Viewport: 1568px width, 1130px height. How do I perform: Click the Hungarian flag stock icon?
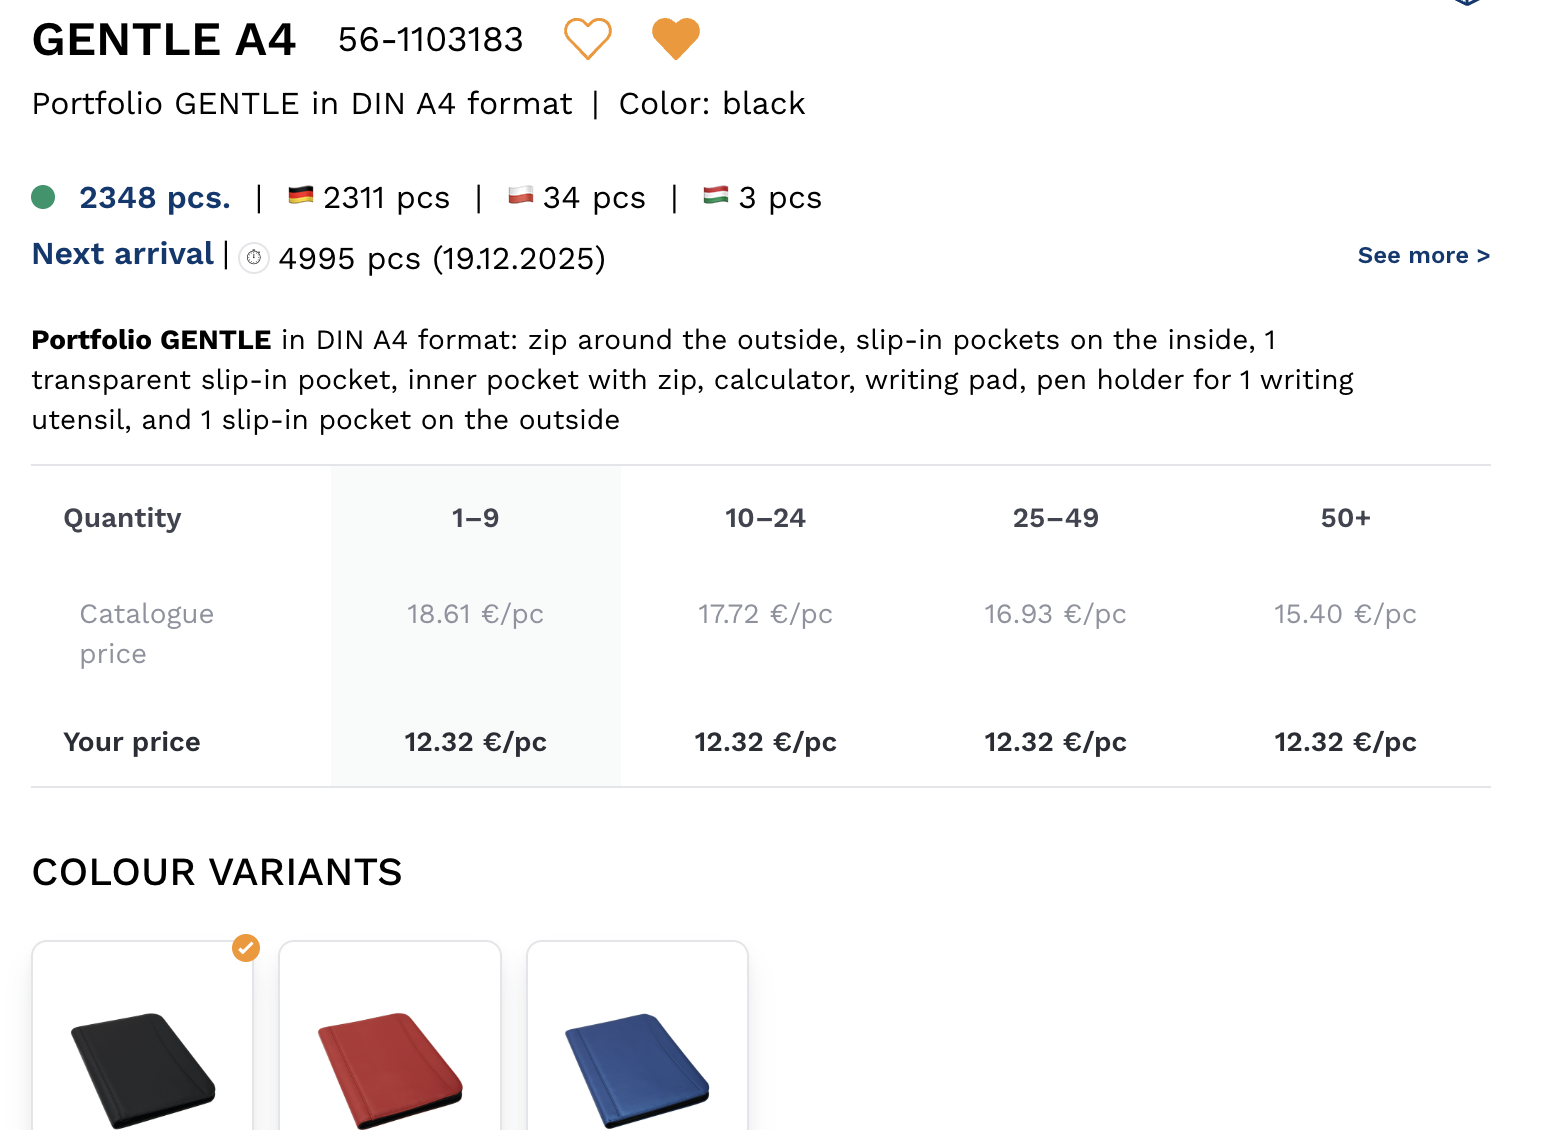(715, 196)
